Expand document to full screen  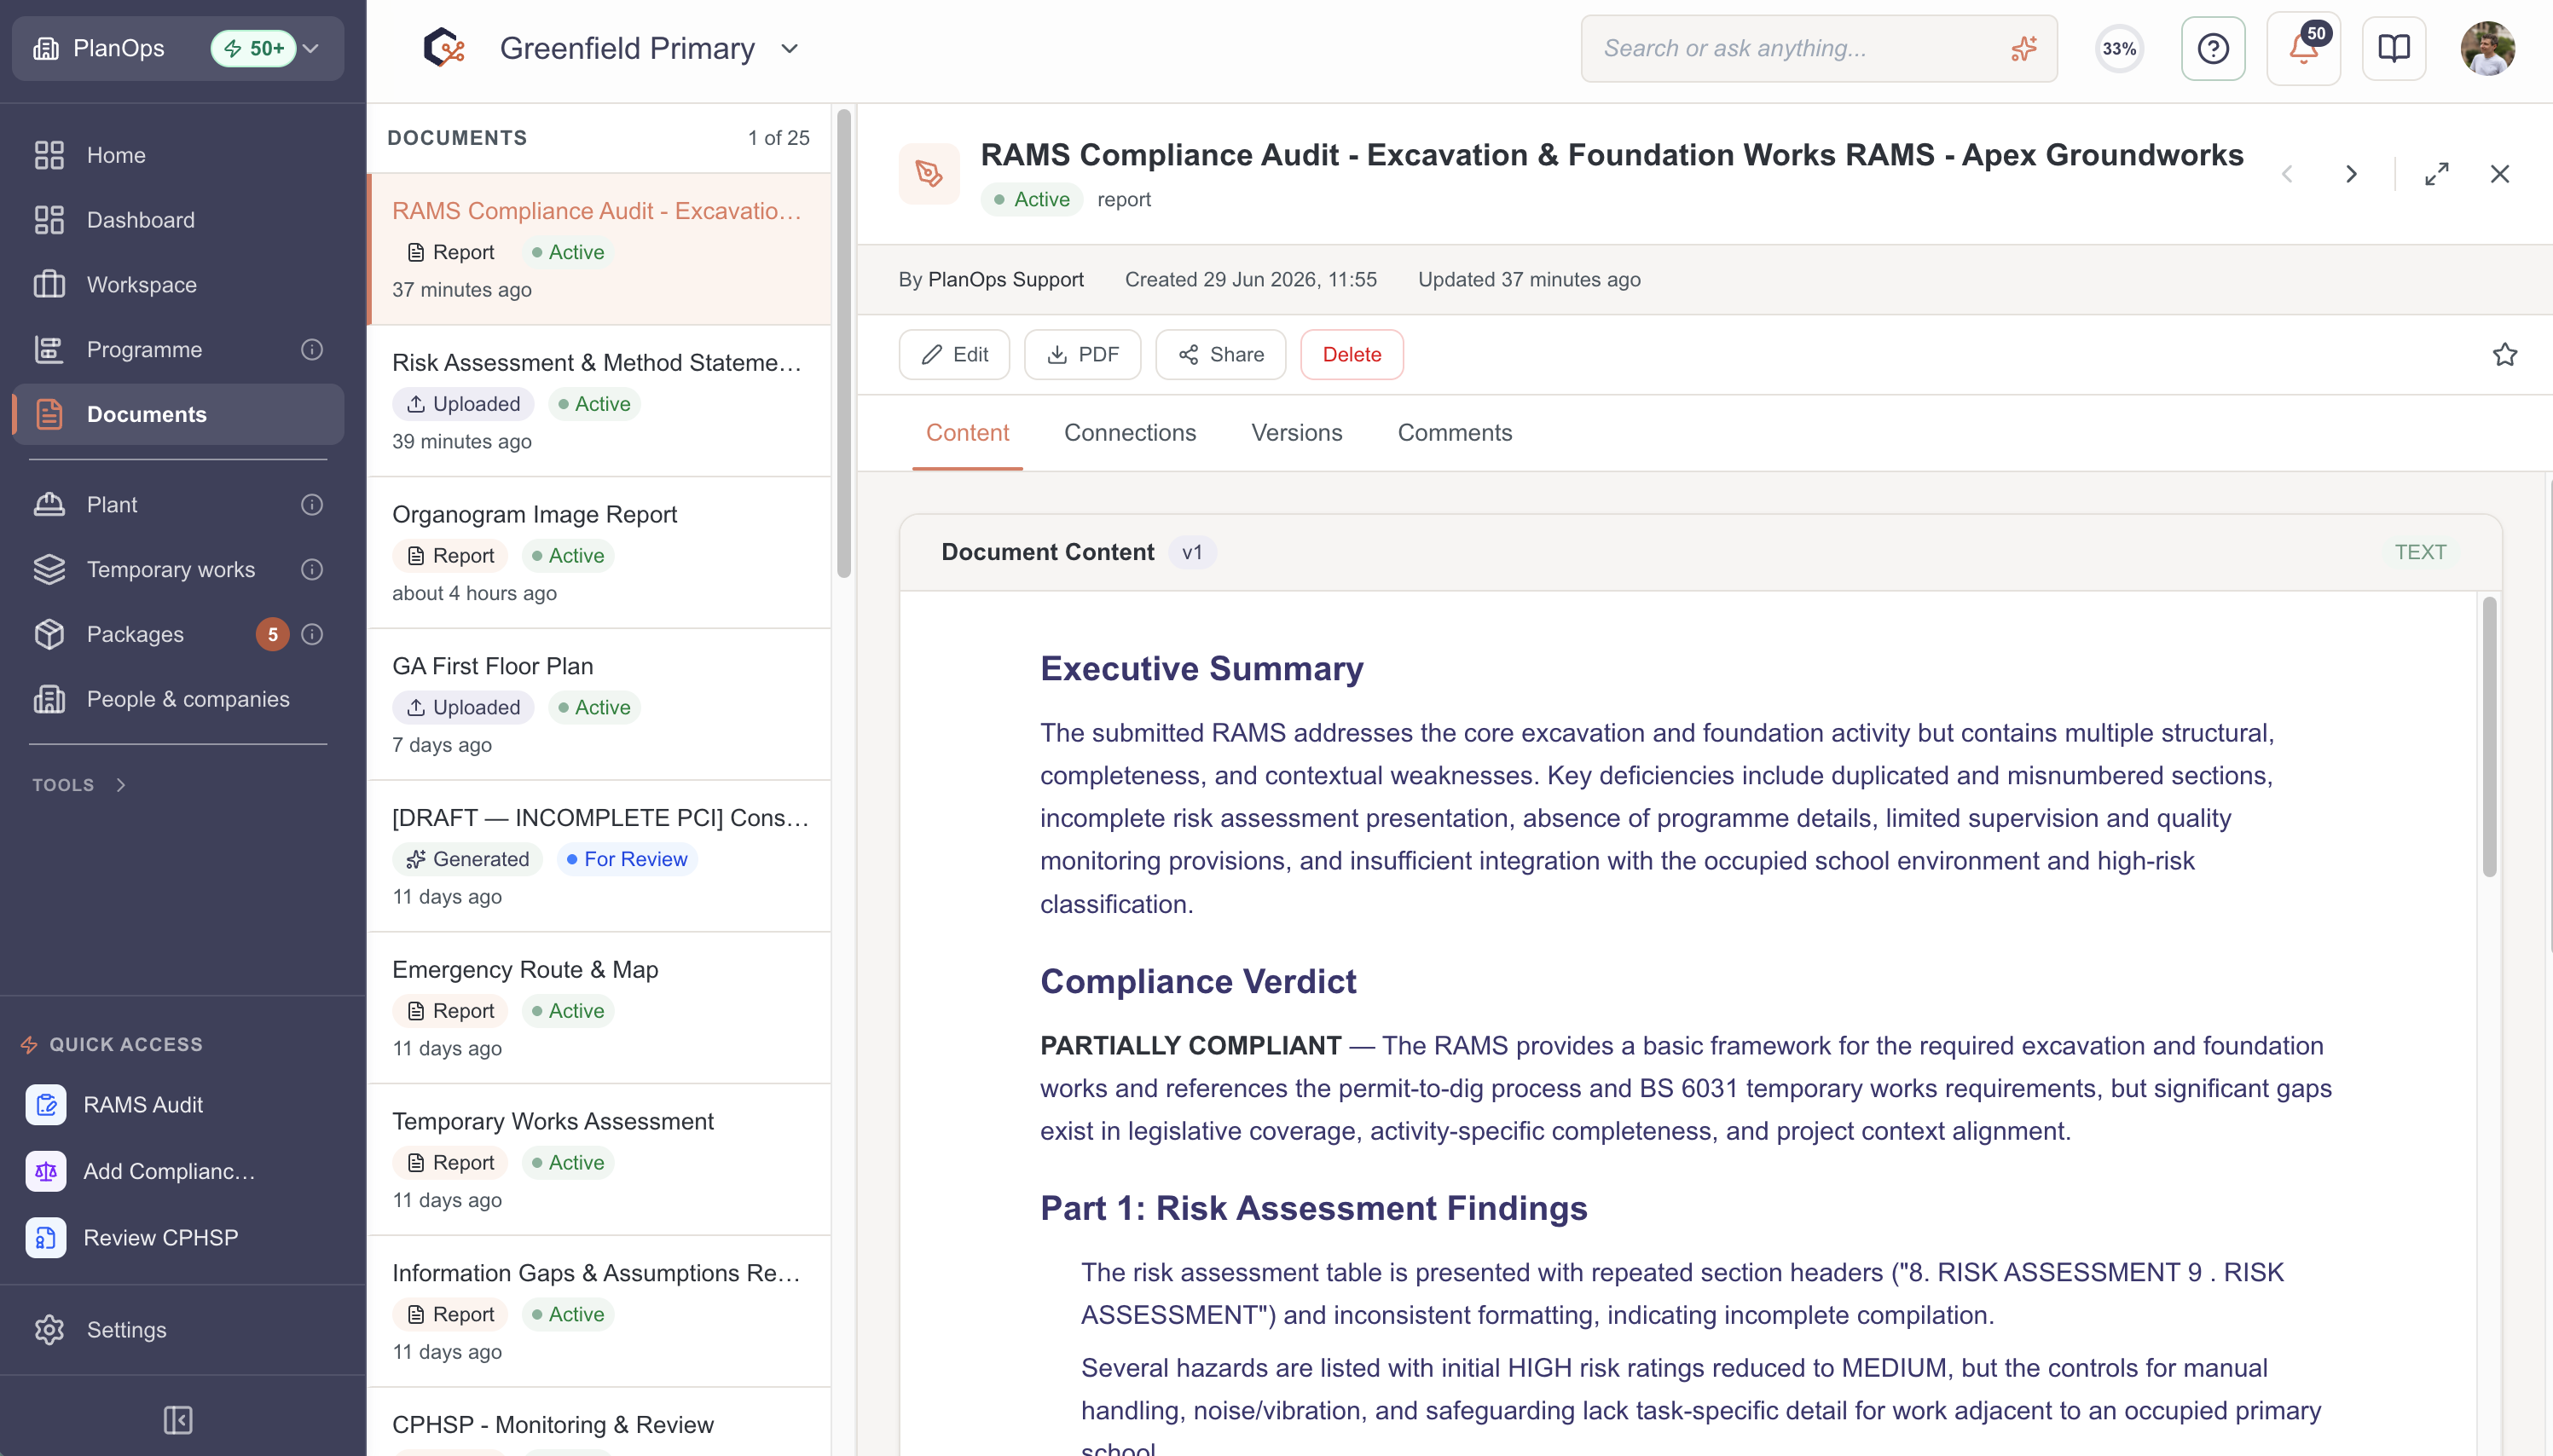[2436, 174]
